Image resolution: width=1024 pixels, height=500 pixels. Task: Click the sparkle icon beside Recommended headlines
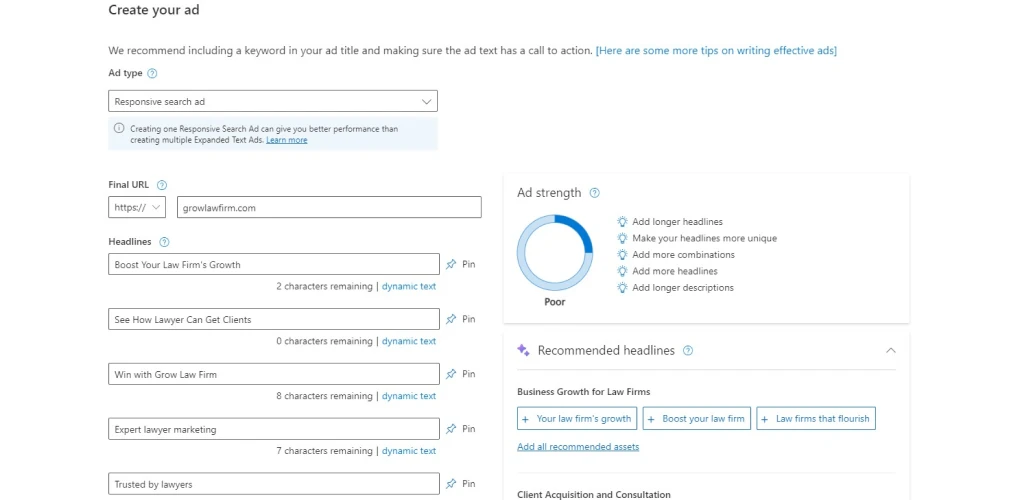[523, 350]
